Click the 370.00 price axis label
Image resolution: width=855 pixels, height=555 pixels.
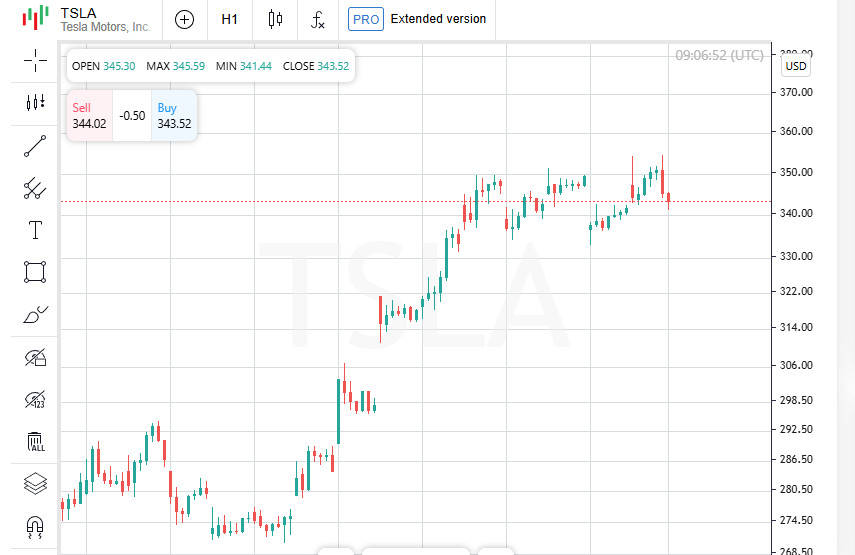[796, 92]
